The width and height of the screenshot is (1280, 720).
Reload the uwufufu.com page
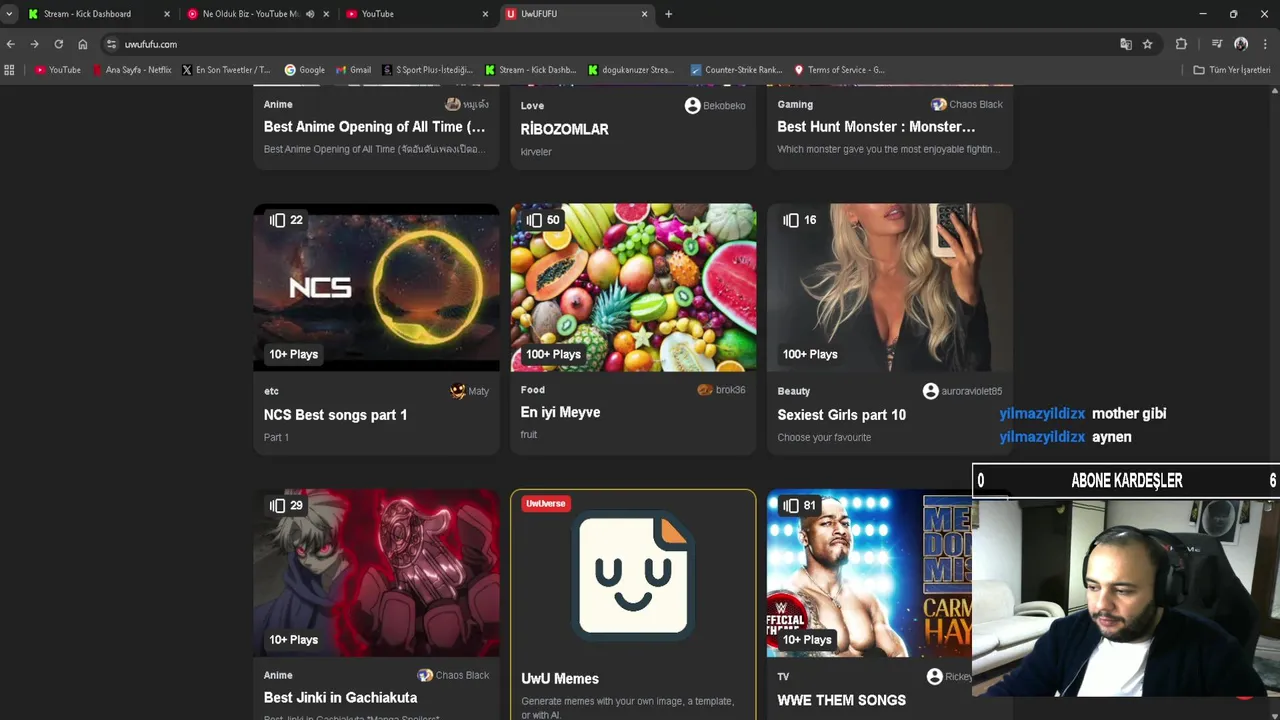(58, 44)
